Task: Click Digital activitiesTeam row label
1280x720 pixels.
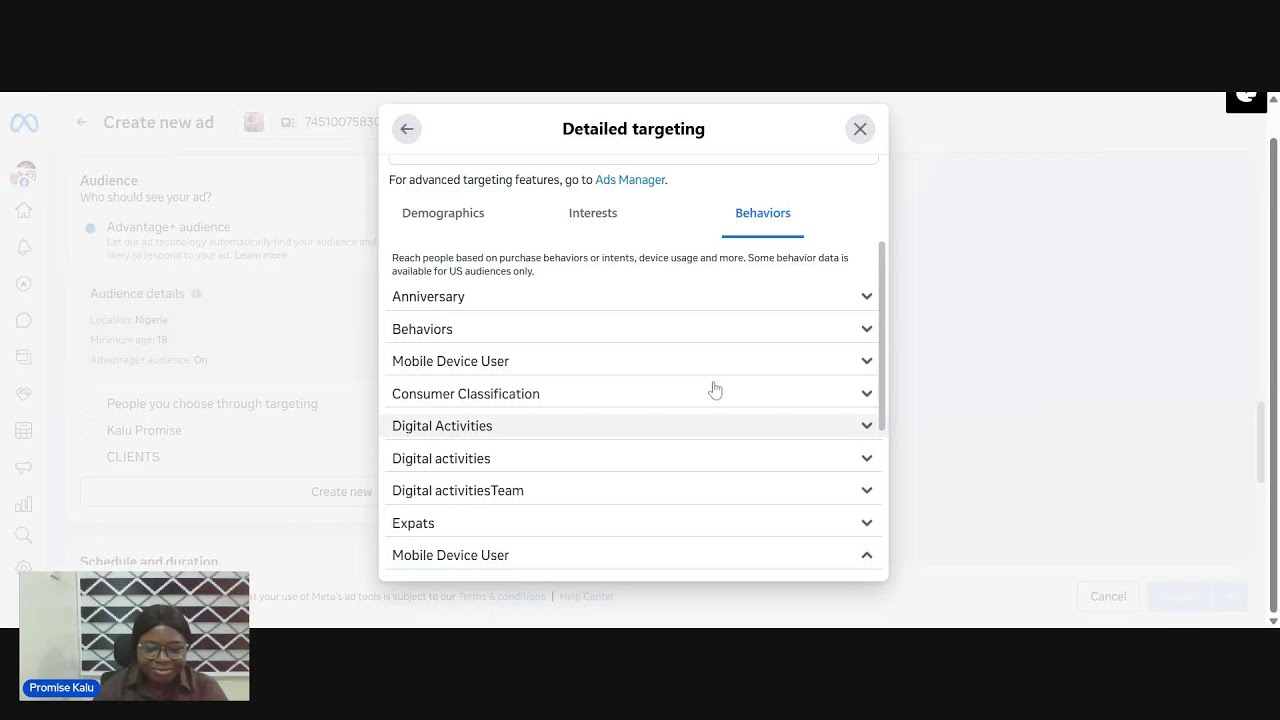Action: coord(458,491)
